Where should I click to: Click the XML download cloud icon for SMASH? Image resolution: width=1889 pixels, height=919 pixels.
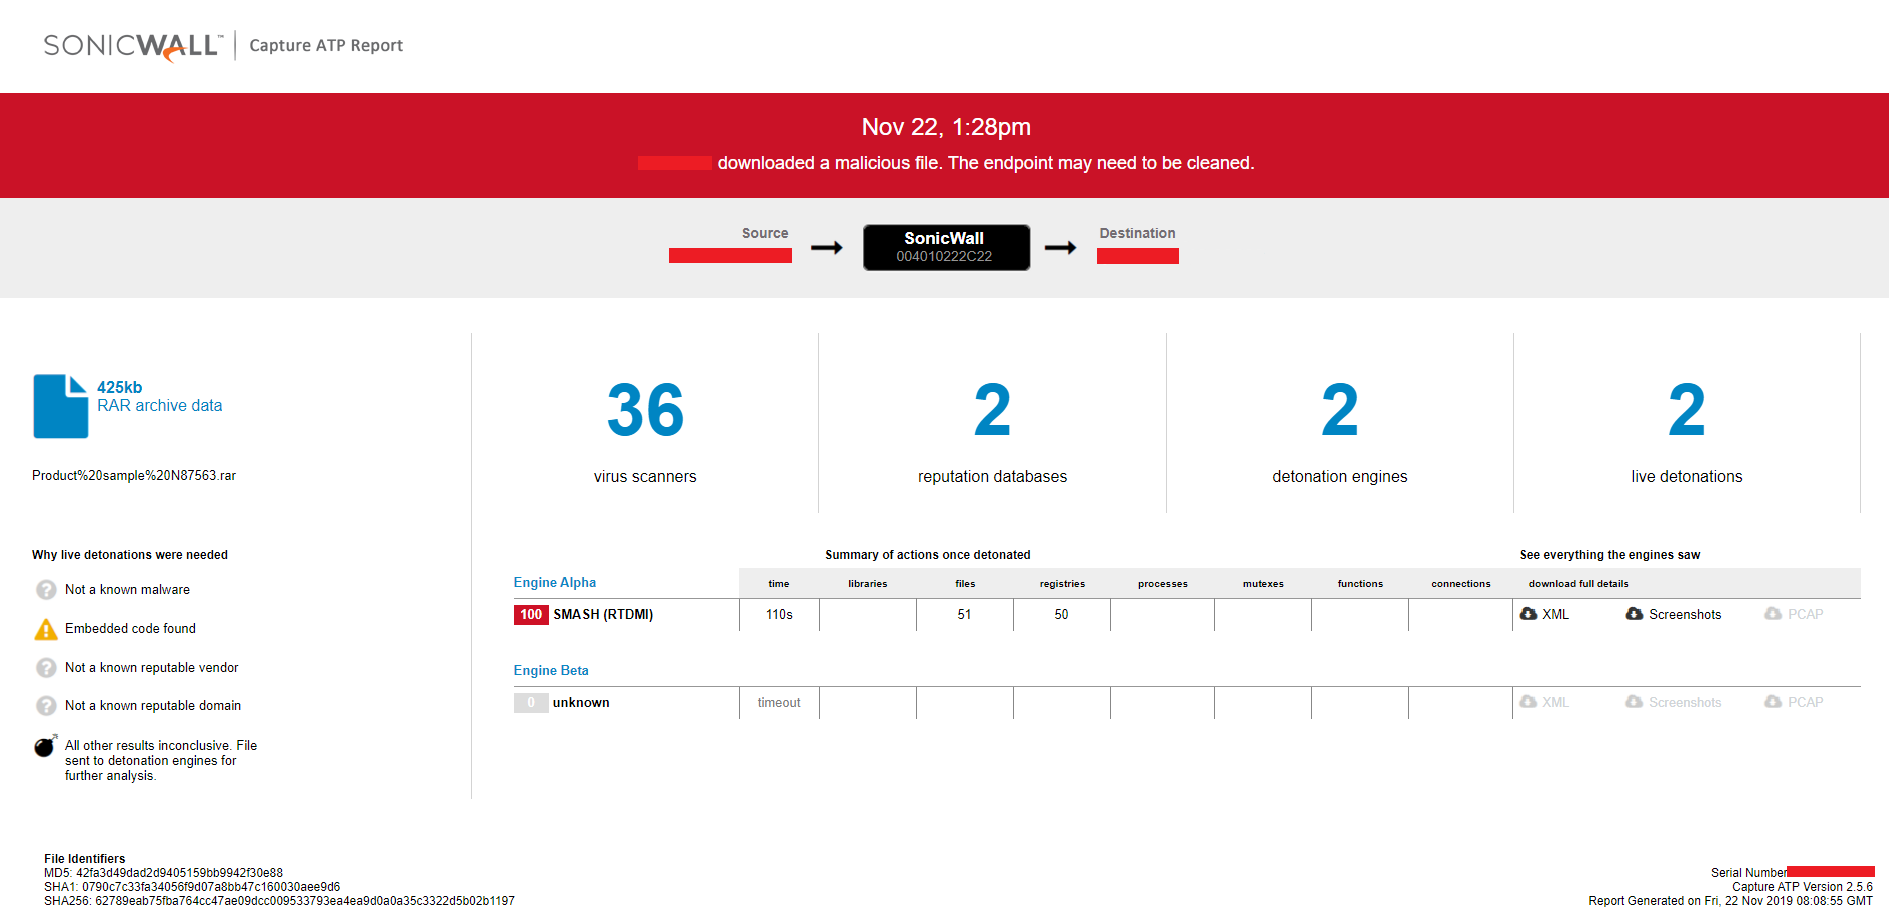click(1528, 614)
